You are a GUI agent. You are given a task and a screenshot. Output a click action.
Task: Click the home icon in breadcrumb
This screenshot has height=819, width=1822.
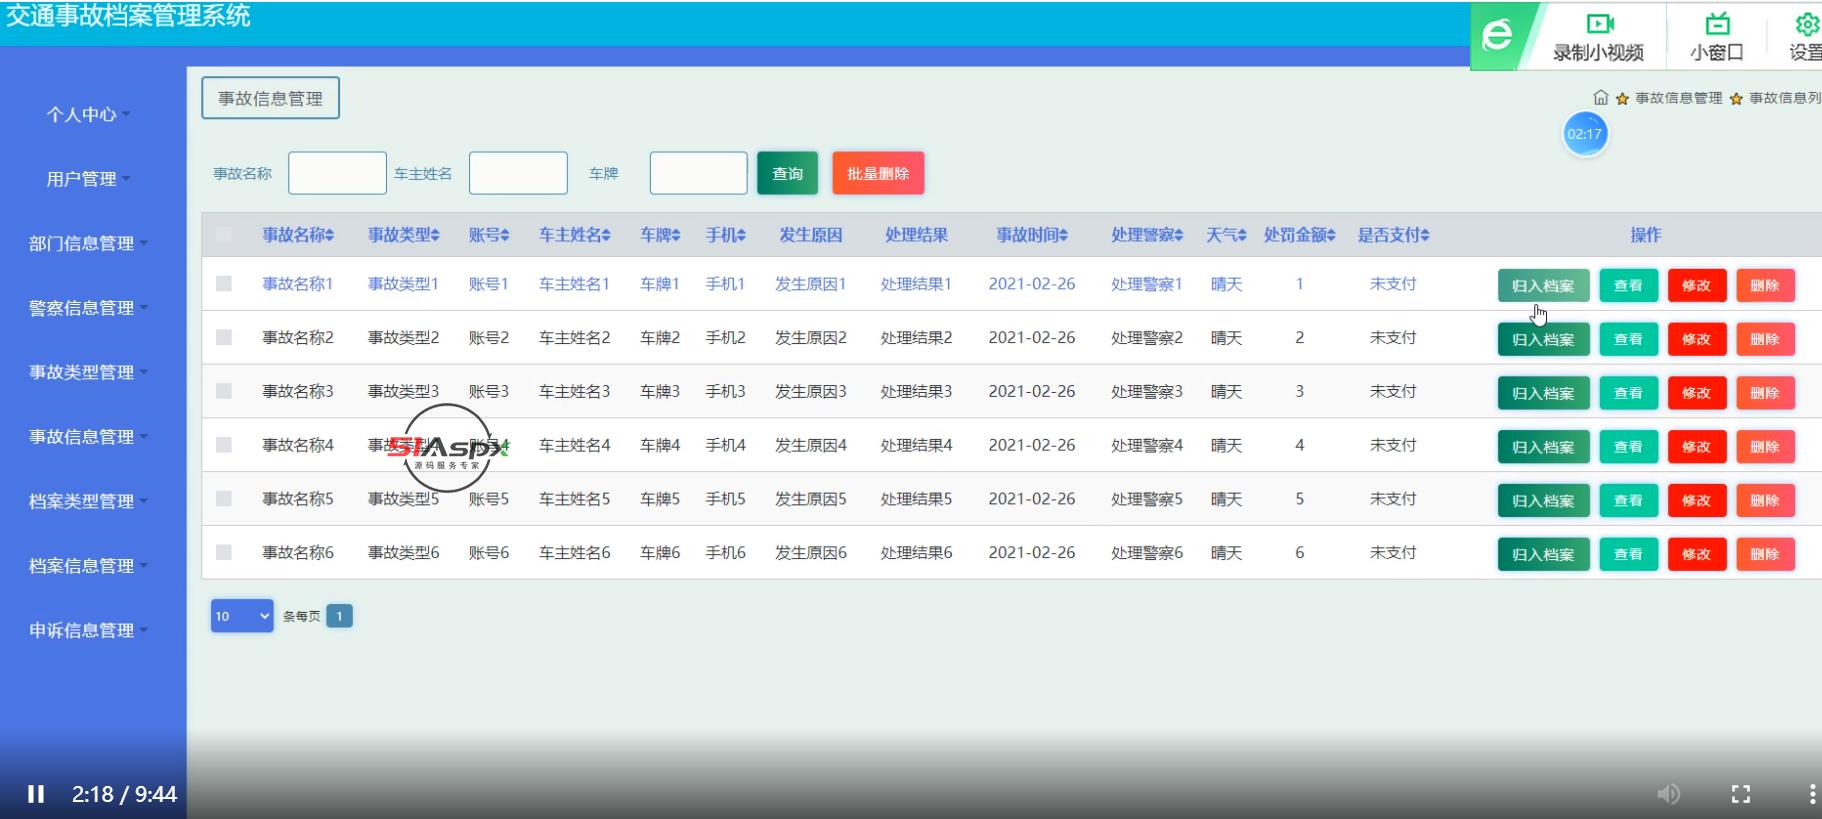[x=1600, y=98]
